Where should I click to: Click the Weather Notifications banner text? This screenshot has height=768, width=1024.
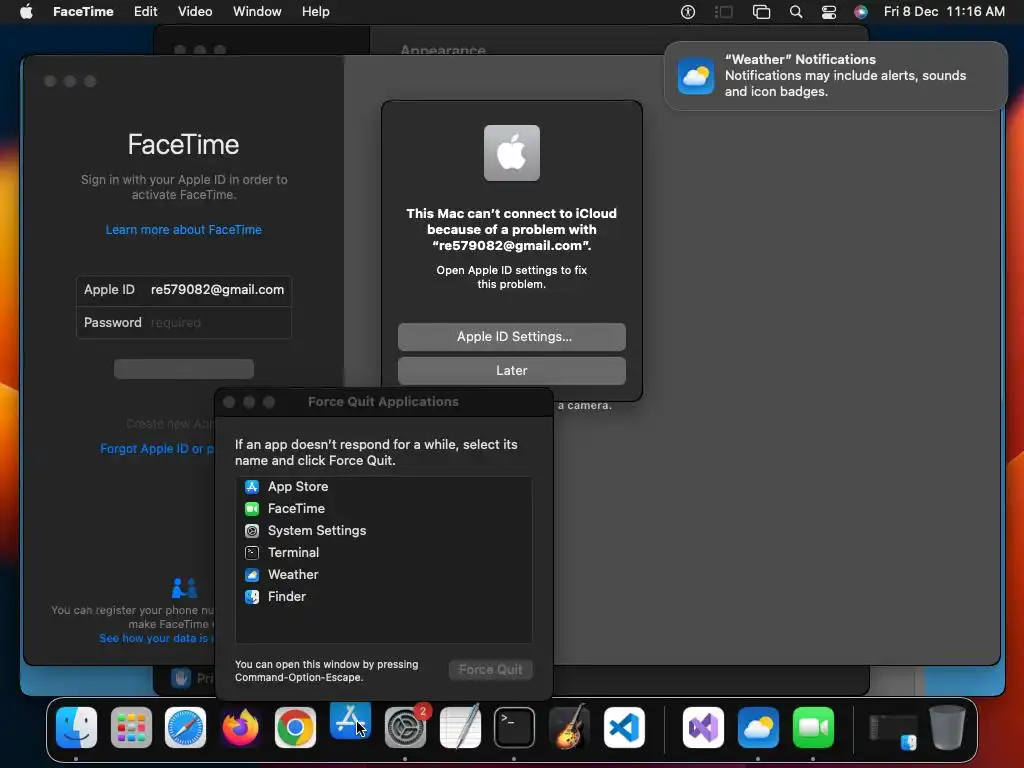[x=845, y=76]
